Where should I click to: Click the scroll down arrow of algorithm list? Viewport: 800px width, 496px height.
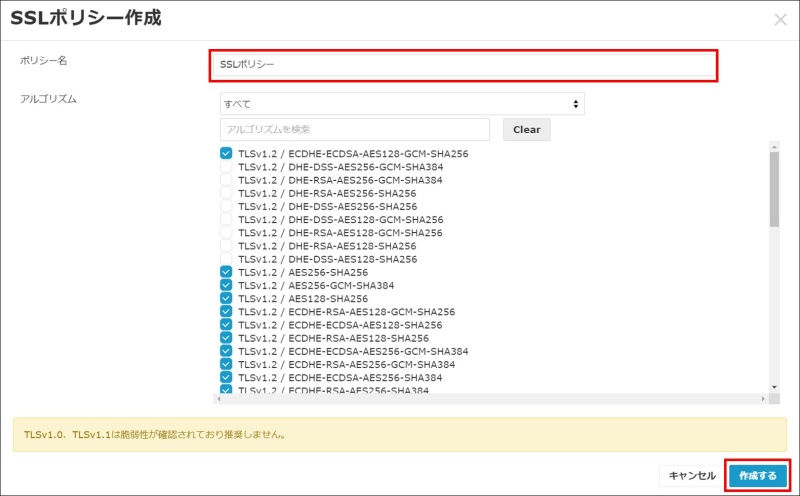(x=774, y=386)
